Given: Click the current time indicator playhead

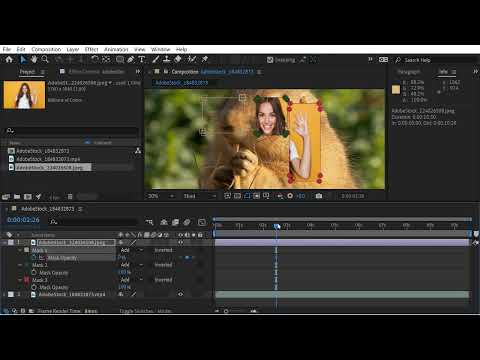Looking at the screenshot, I should click(x=277, y=226).
